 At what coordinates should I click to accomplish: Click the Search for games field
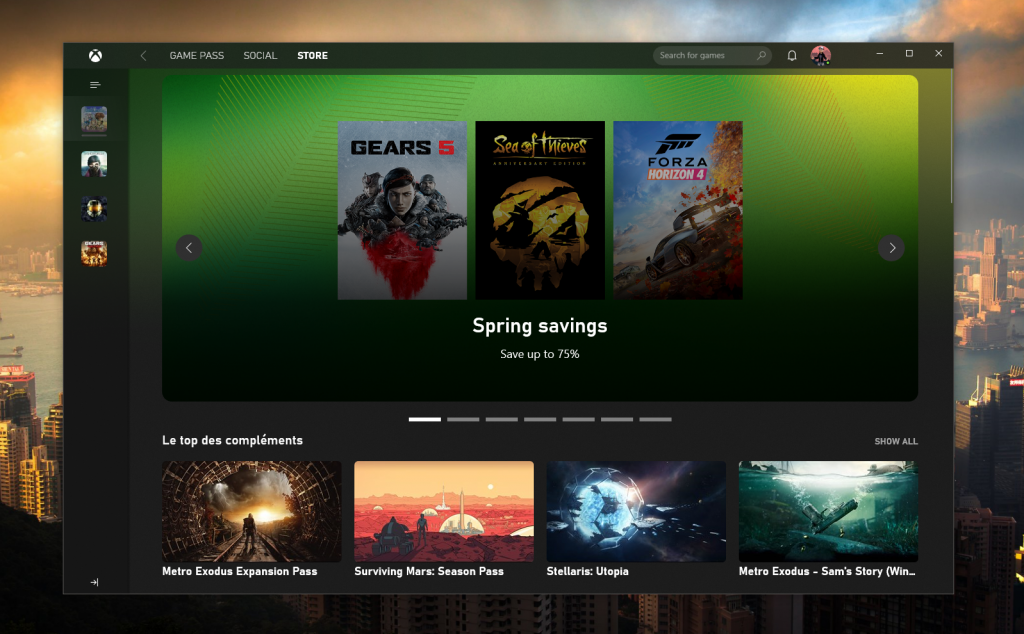(712, 55)
